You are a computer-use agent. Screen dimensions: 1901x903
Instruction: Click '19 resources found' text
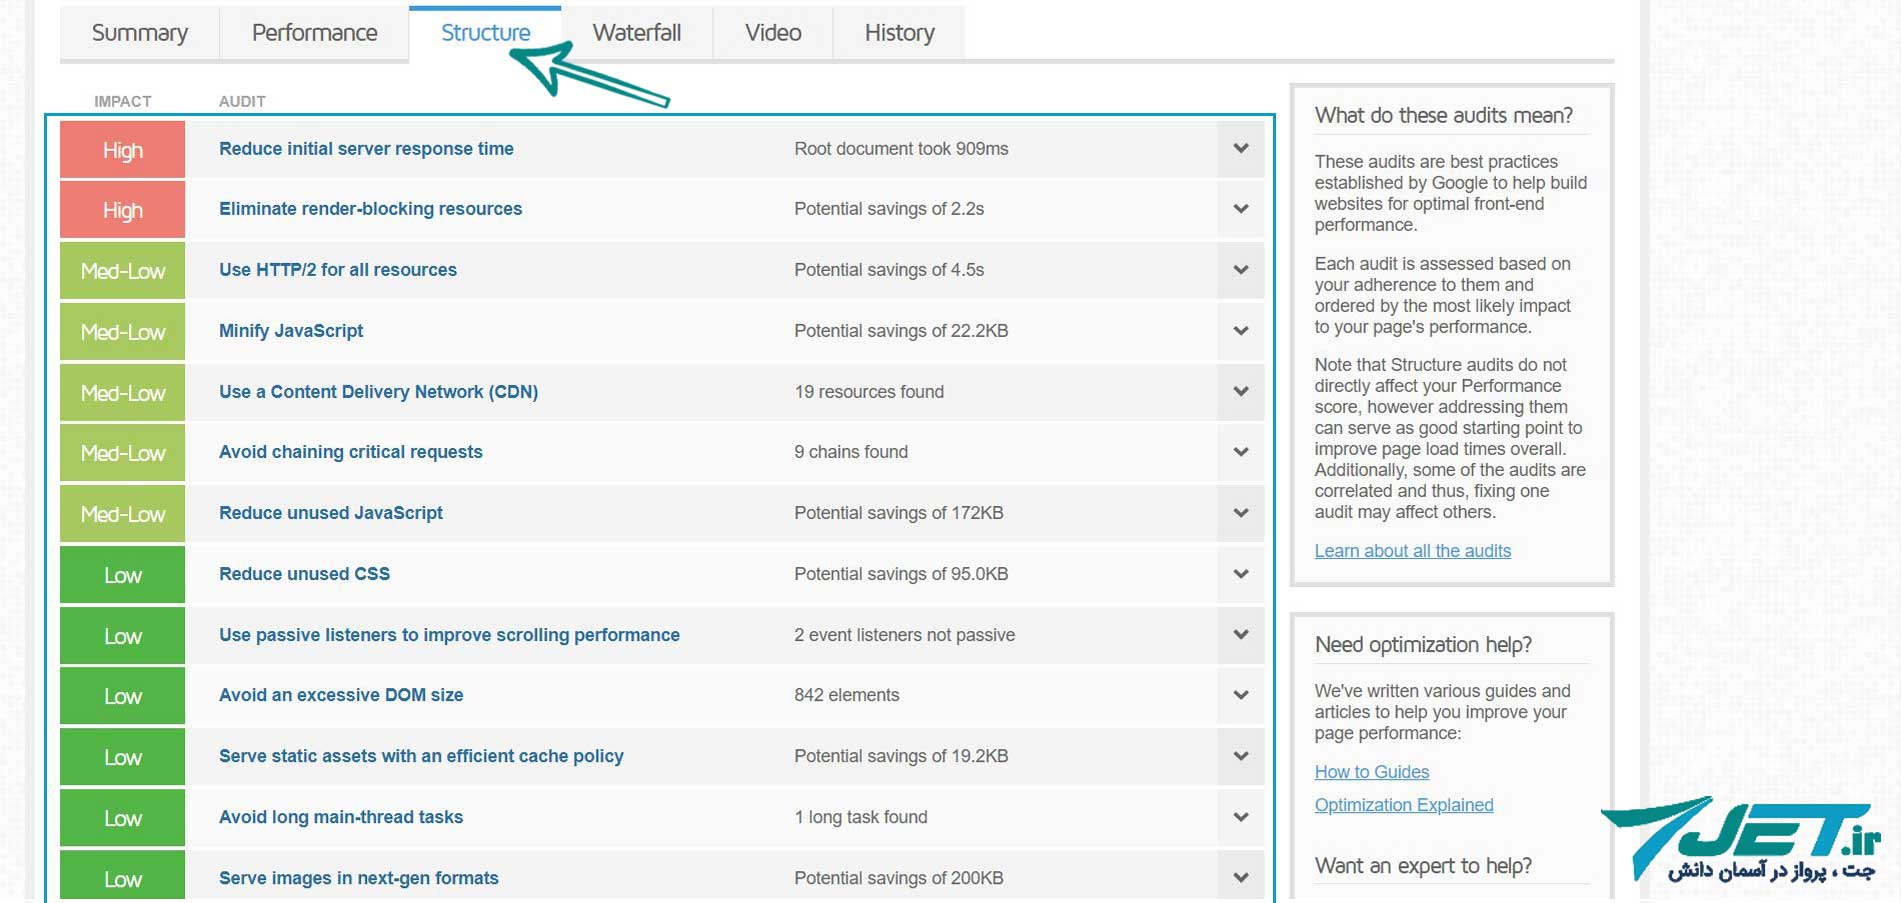tap(869, 392)
